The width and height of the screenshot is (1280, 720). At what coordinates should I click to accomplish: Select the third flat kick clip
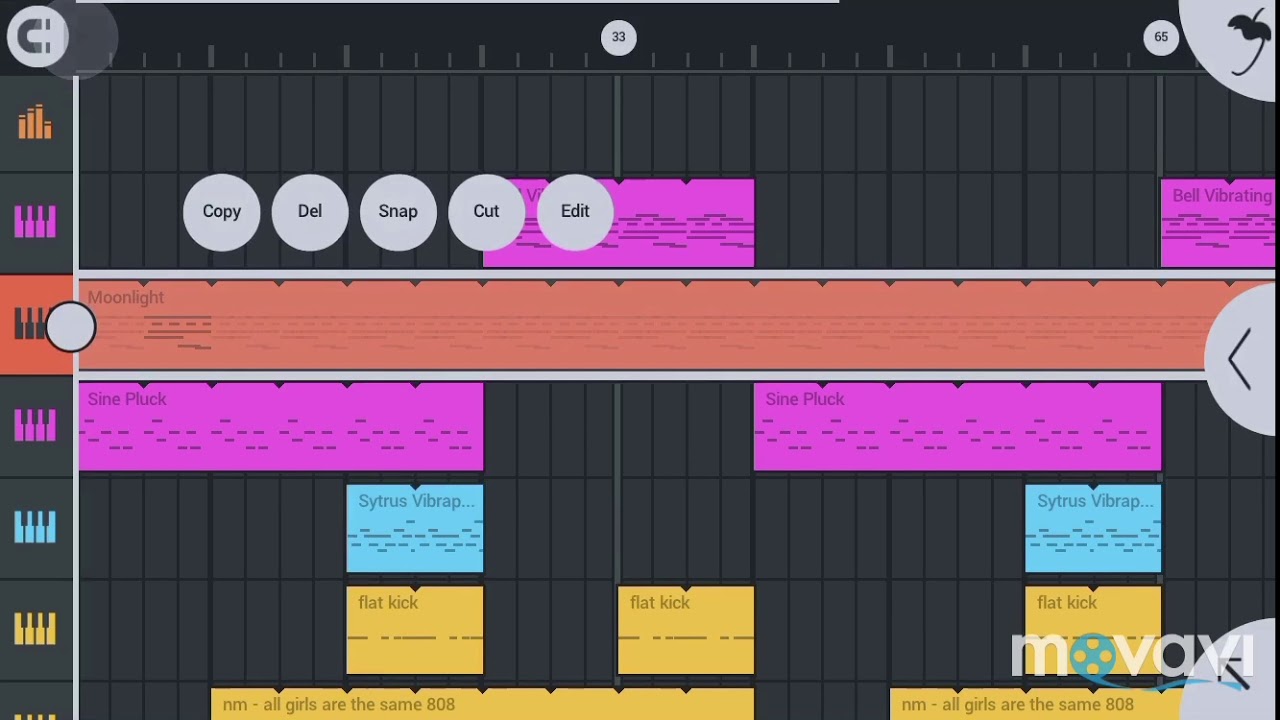coord(1093,631)
